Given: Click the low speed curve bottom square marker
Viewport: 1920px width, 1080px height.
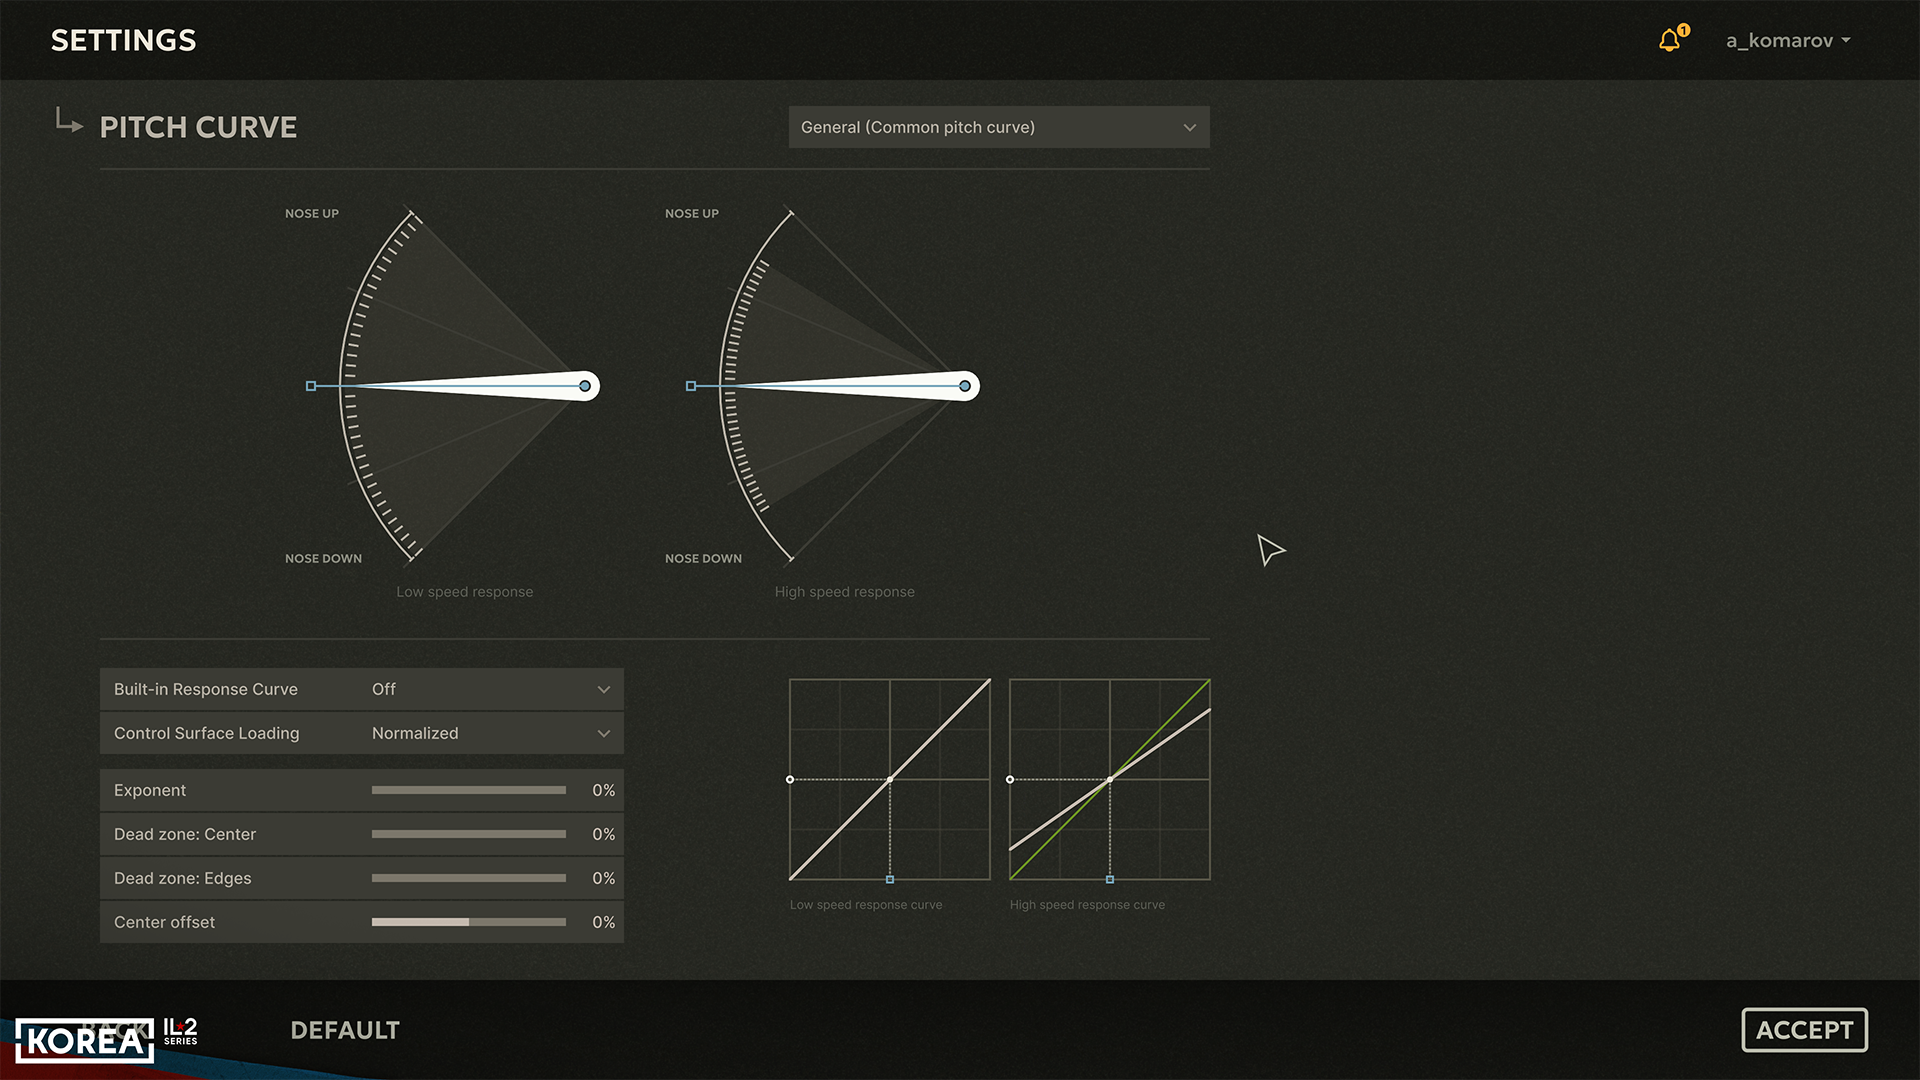Looking at the screenshot, I should 890,880.
